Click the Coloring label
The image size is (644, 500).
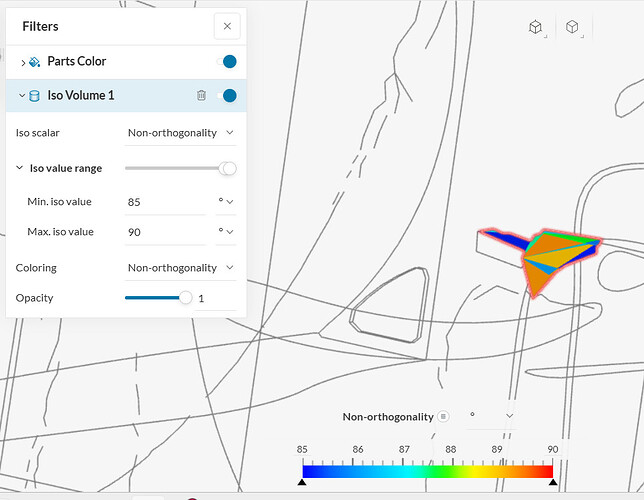[36, 268]
